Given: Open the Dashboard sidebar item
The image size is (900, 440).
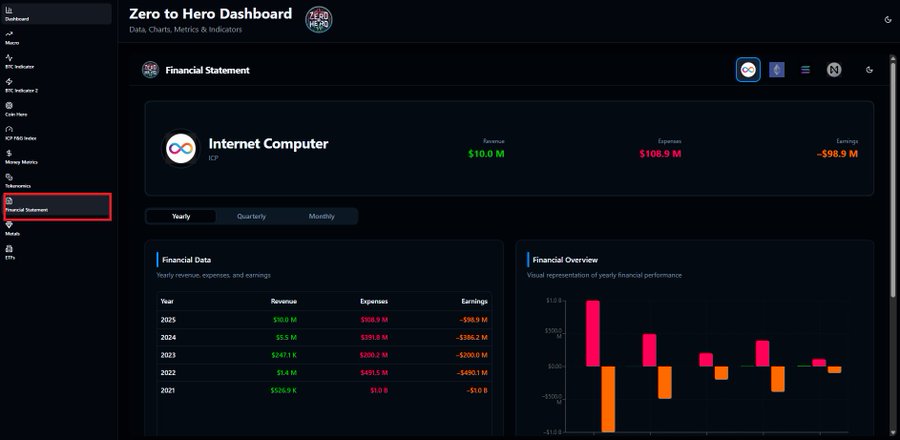Looking at the screenshot, I should tap(56, 14).
